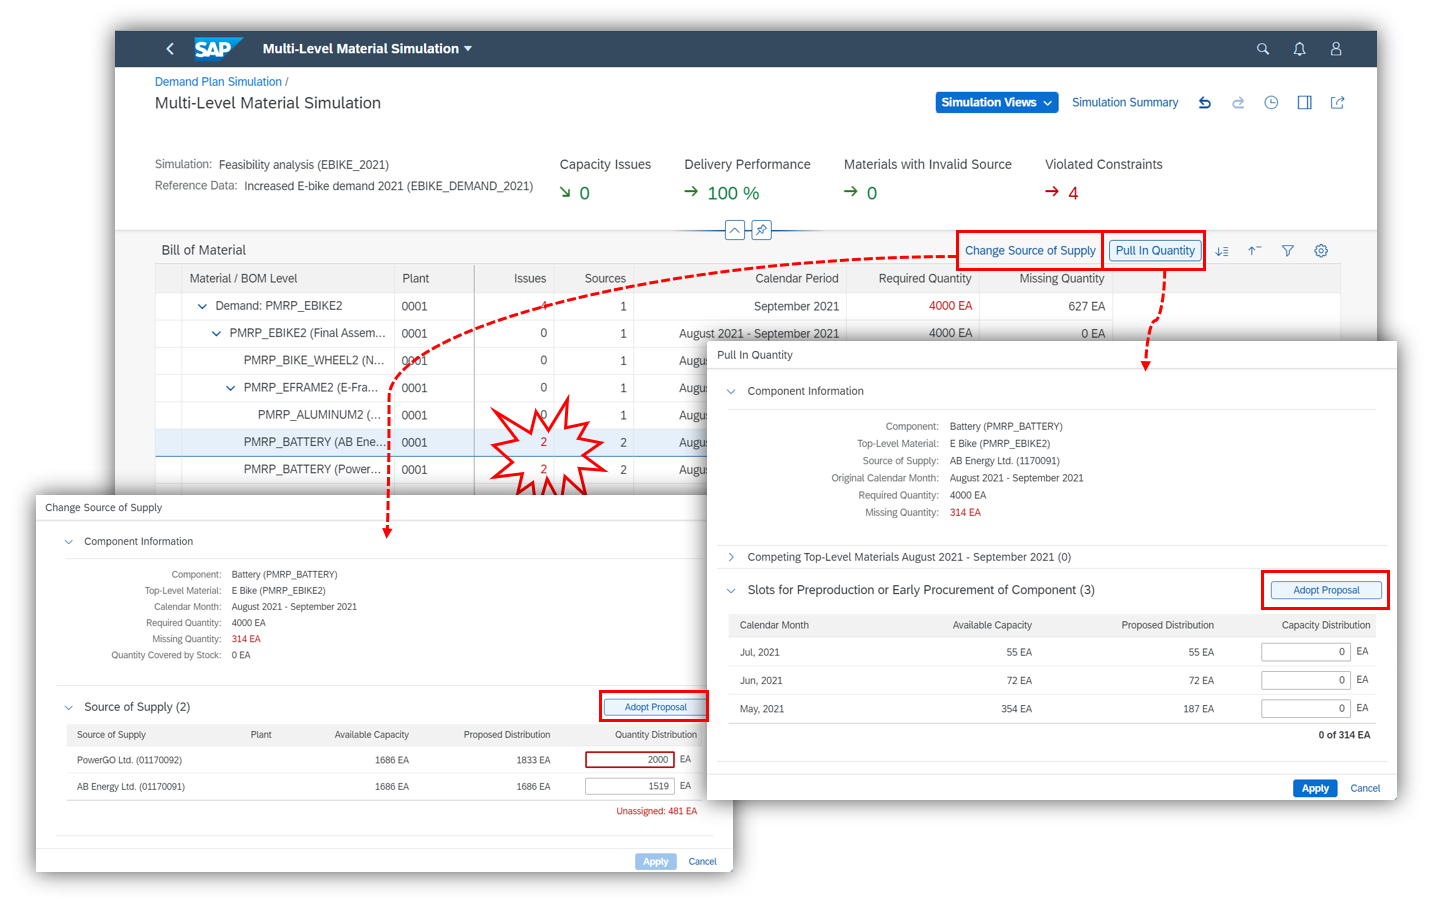This screenshot has width=1432, height=911.
Task: Select the PMRP_BIKE_WHEEL2 row
Action: (431, 360)
